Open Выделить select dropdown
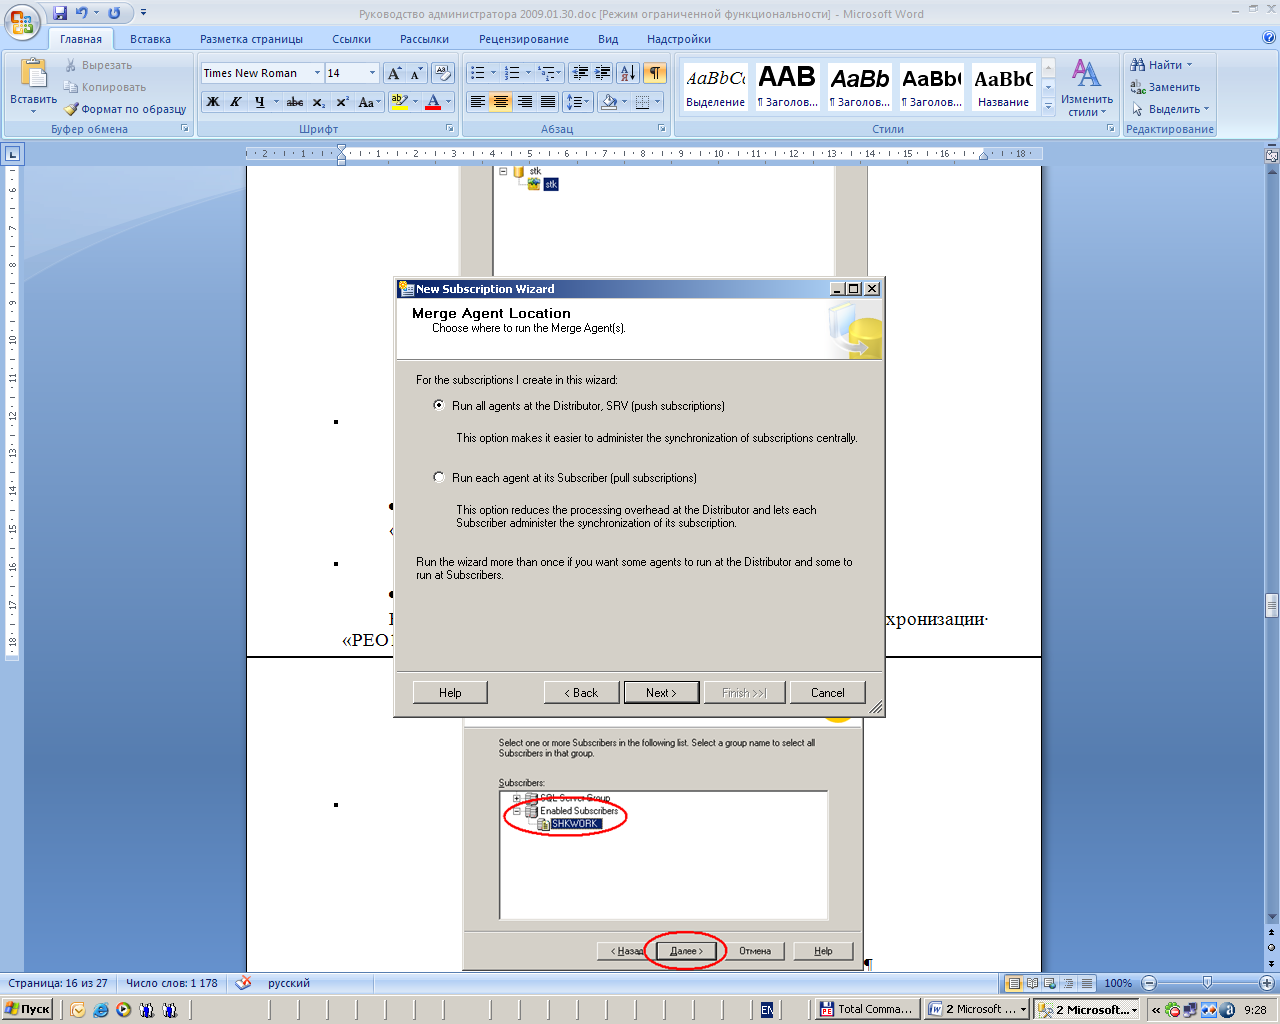This screenshot has width=1280, height=1024. point(1170,109)
